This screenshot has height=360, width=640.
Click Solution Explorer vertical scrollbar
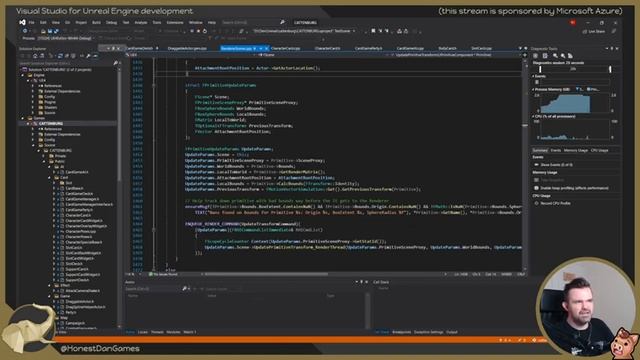tap(119, 196)
